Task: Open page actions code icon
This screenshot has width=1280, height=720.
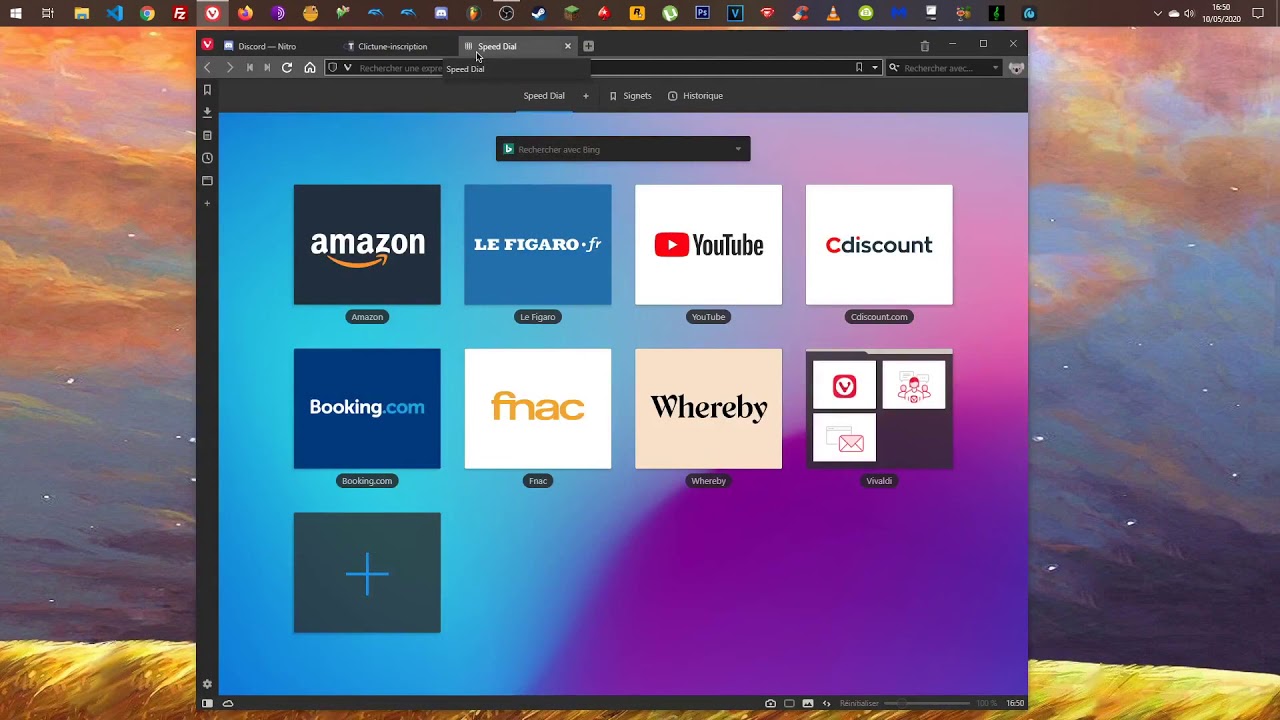Action: coord(826,704)
